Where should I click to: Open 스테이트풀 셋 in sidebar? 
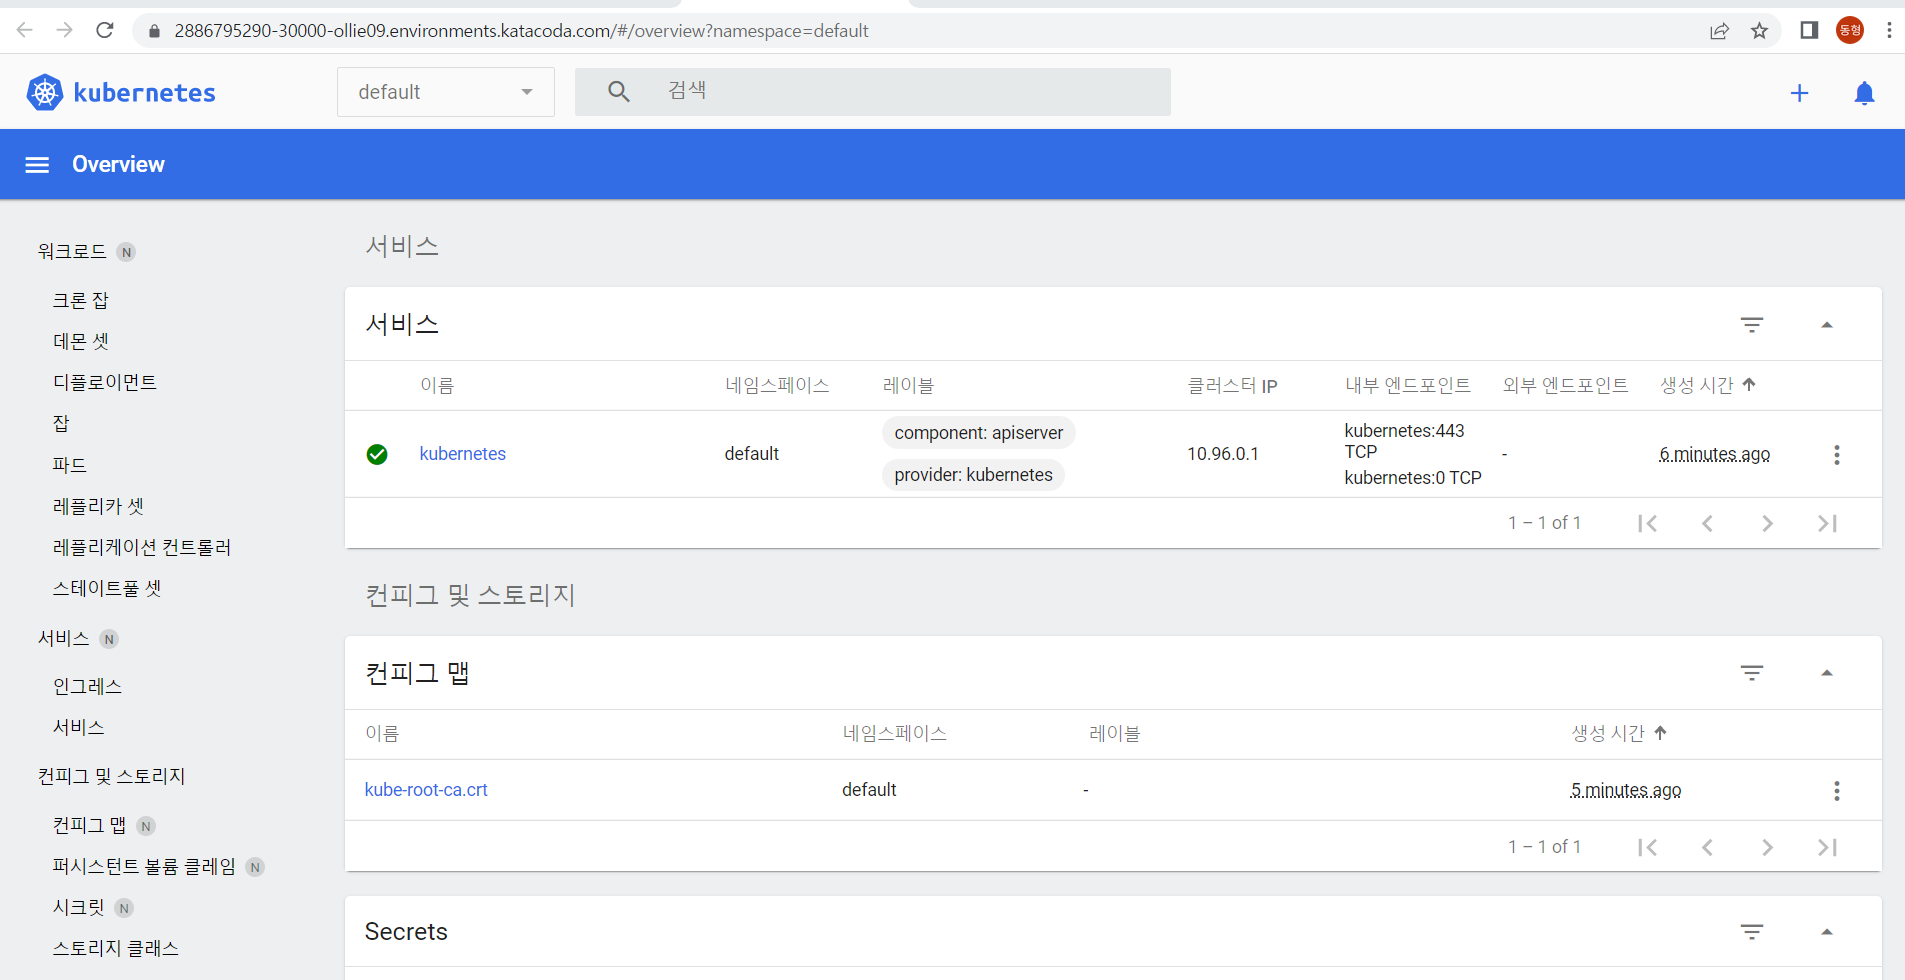click(107, 588)
